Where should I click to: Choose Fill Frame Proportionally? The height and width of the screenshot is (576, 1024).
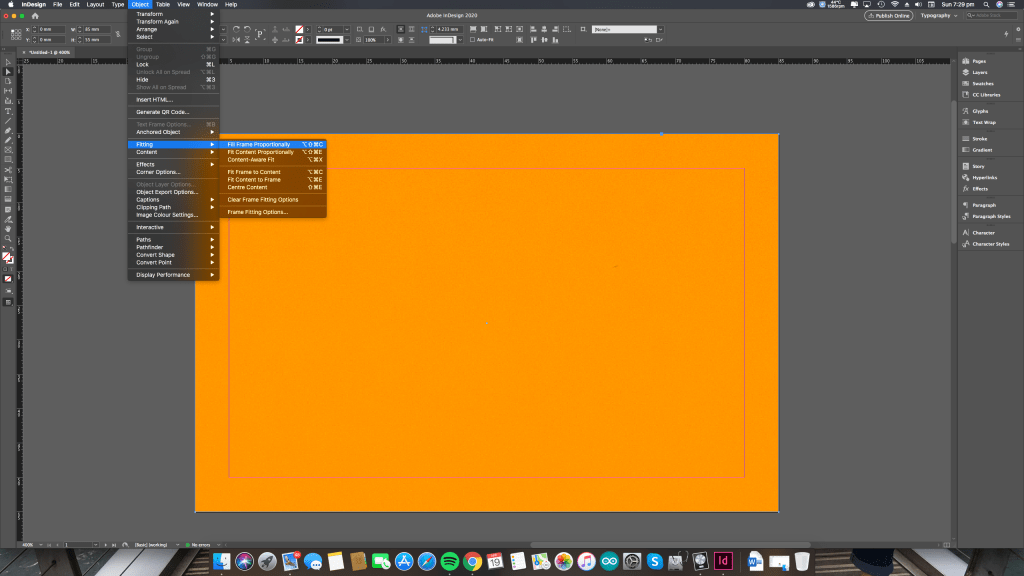(259, 144)
